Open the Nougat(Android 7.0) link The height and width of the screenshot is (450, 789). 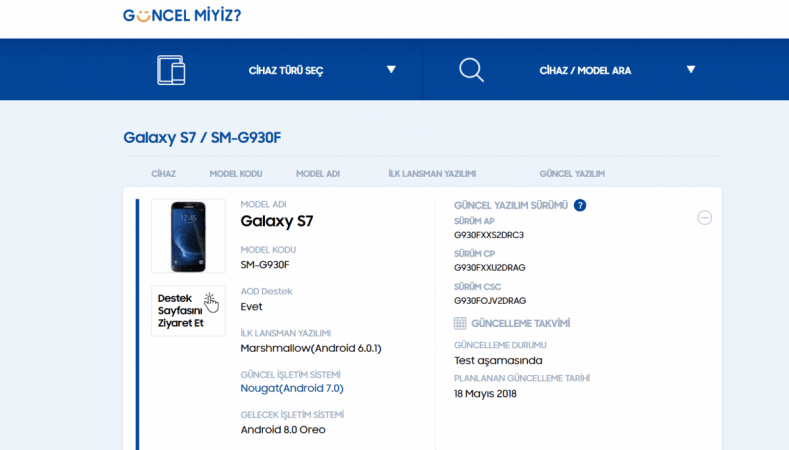click(x=292, y=388)
